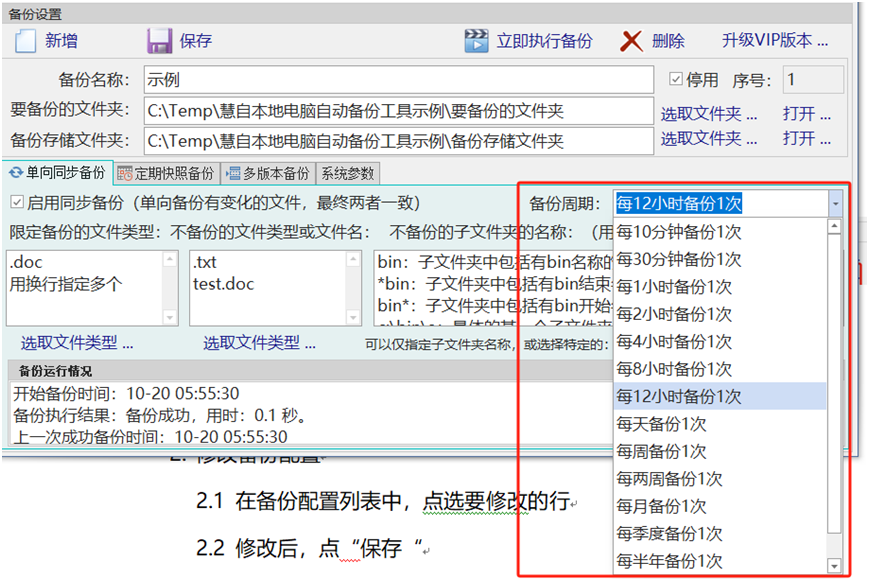Collapse the 备份周期 dropdown arrow
Image resolution: width=869 pixels, height=581 pixels.
coord(835,204)
